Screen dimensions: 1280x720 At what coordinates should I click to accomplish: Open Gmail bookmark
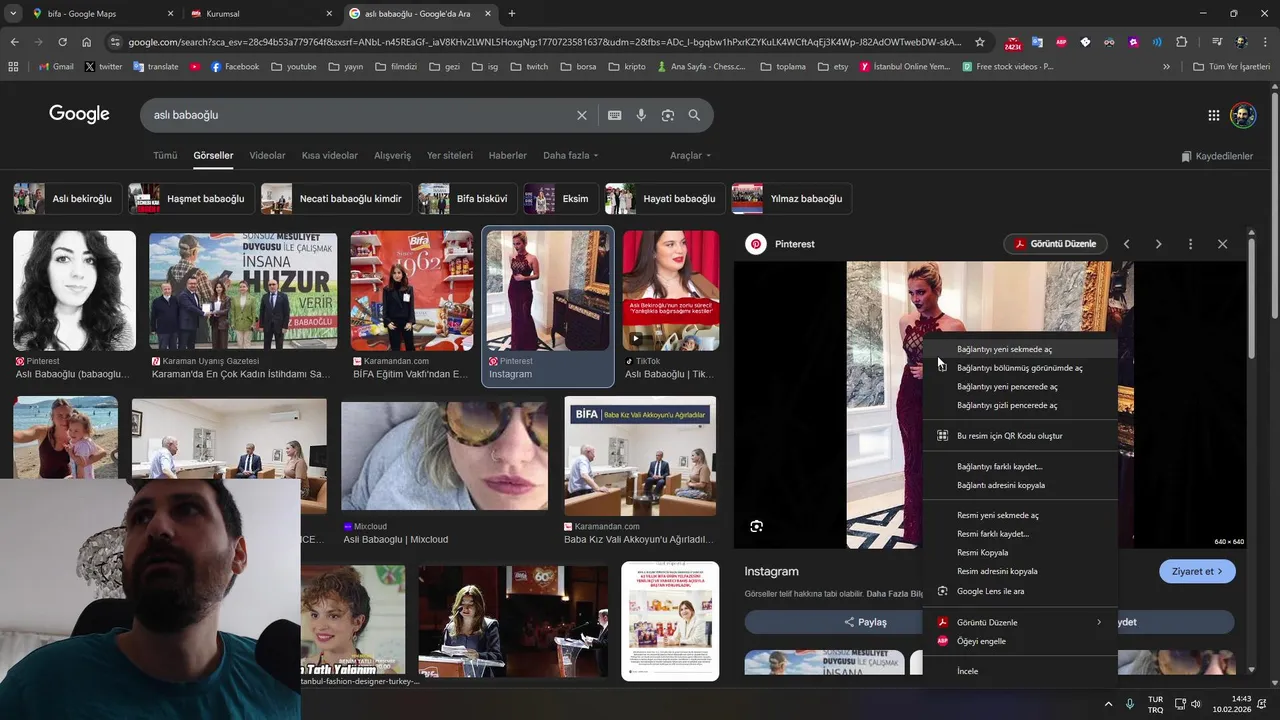pos(56,67)
